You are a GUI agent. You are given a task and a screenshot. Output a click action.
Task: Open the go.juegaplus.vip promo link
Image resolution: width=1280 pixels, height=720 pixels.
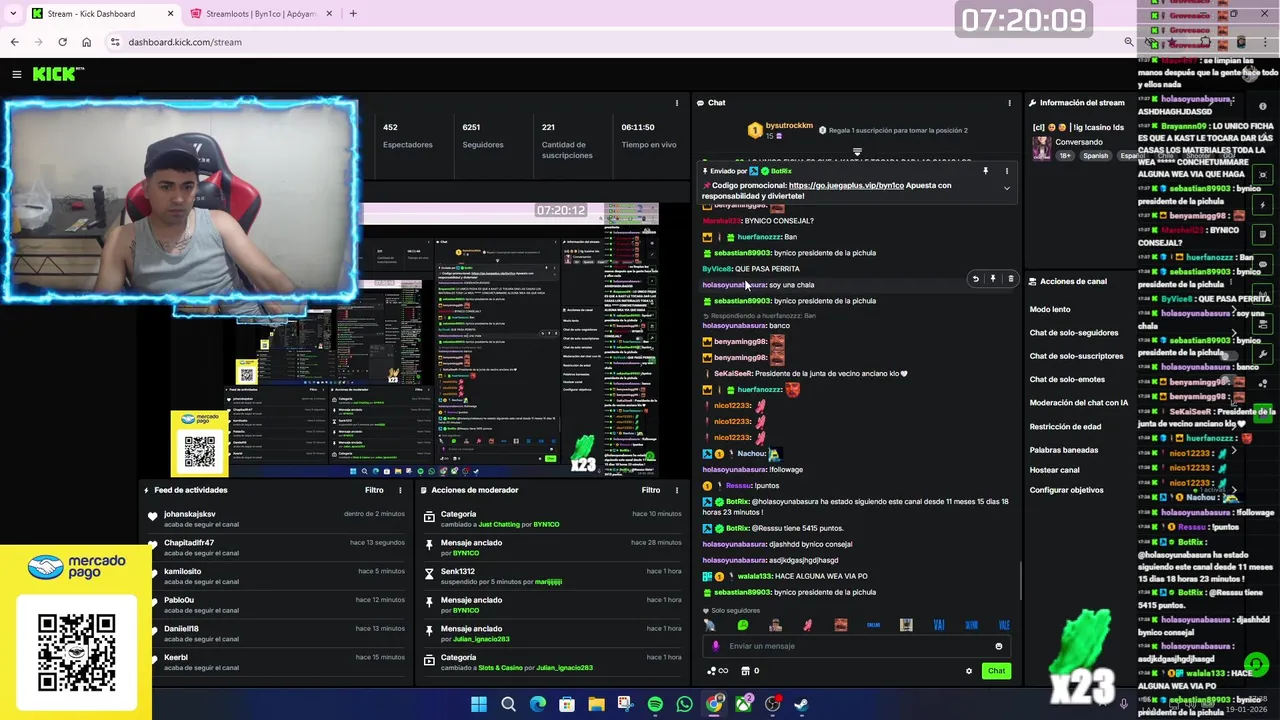pyautogui.click(x=846, y=185)
